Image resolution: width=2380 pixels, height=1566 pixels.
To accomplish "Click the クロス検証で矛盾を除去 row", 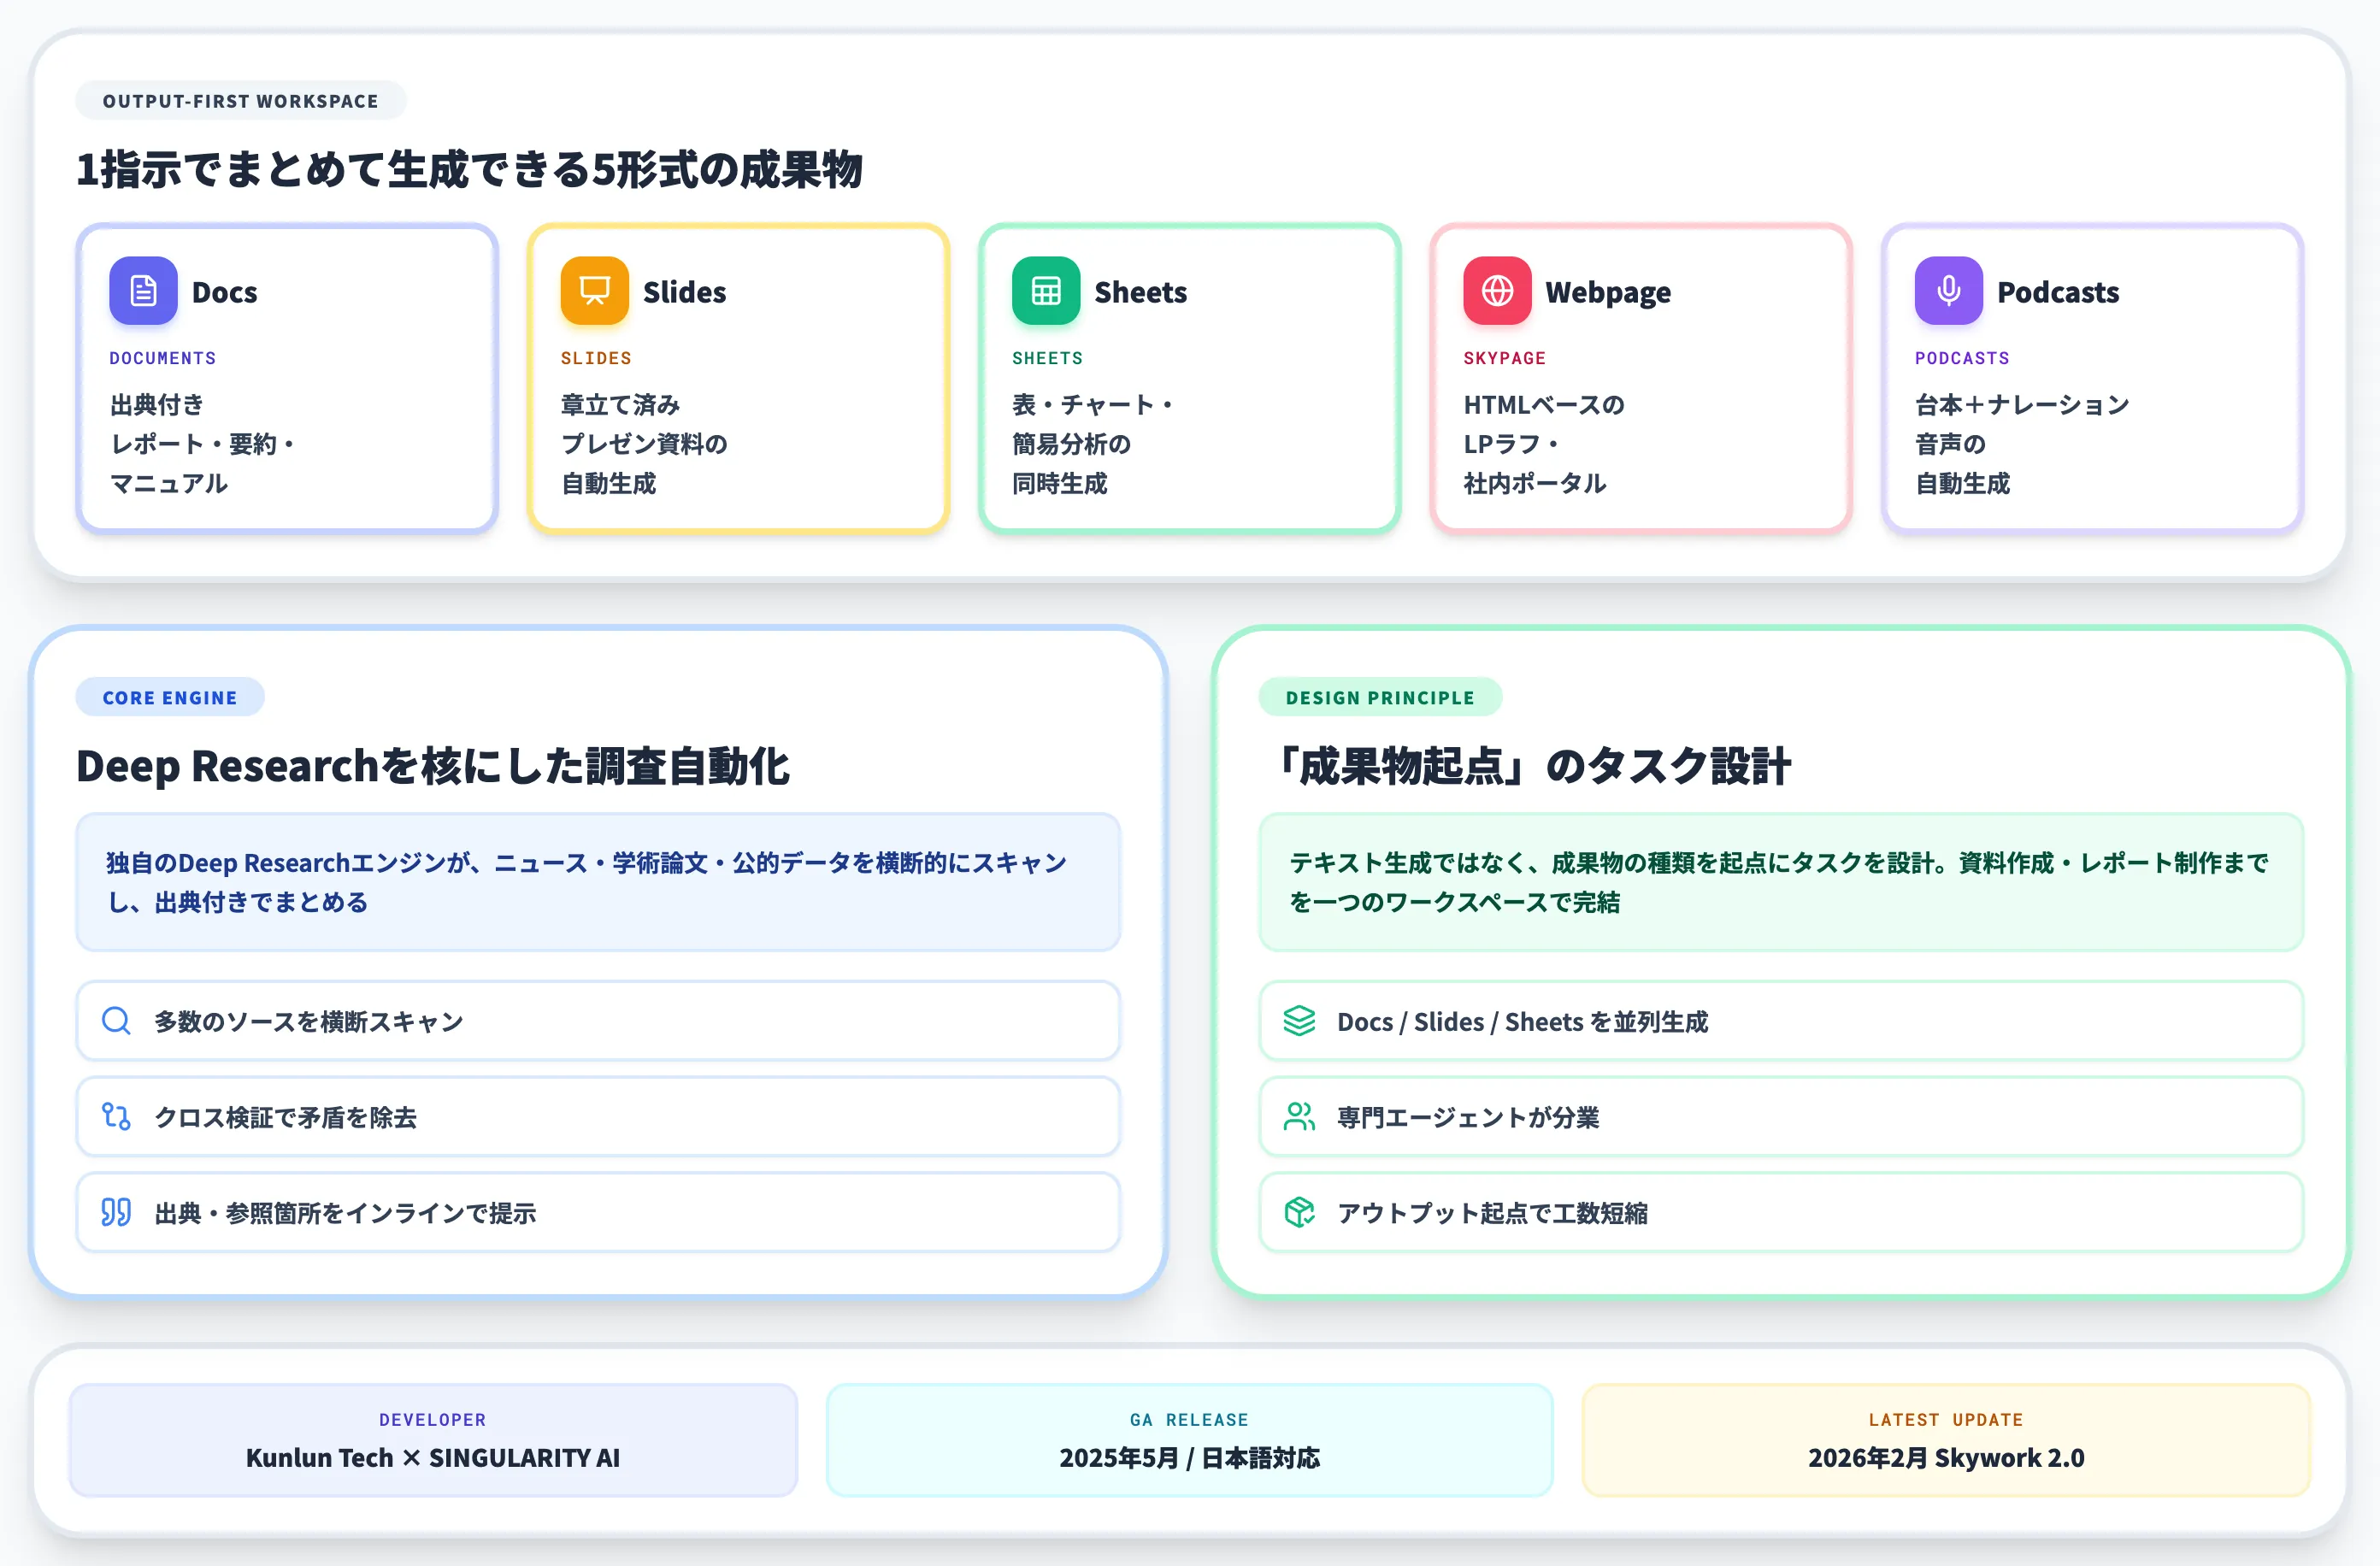I will tap(598, 1117).
